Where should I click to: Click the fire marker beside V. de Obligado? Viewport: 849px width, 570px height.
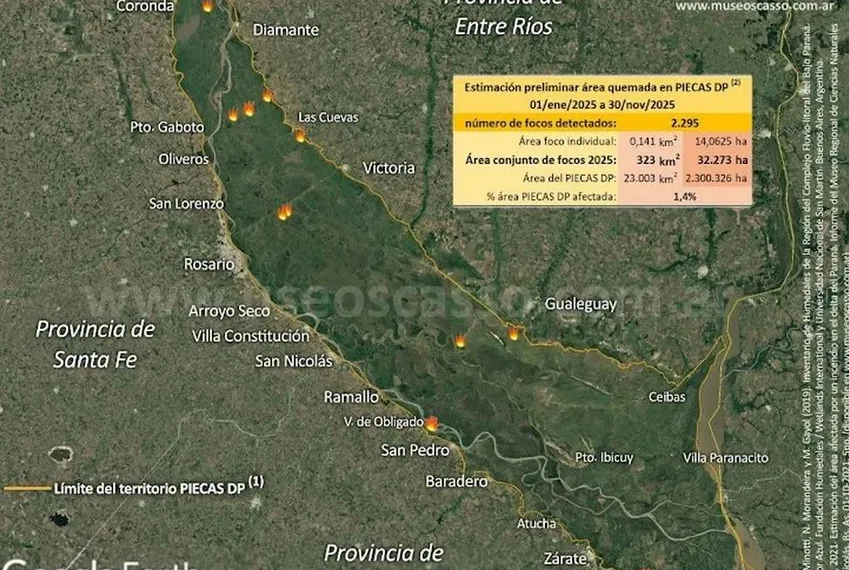pyautogui.click(x=432, y=424)
